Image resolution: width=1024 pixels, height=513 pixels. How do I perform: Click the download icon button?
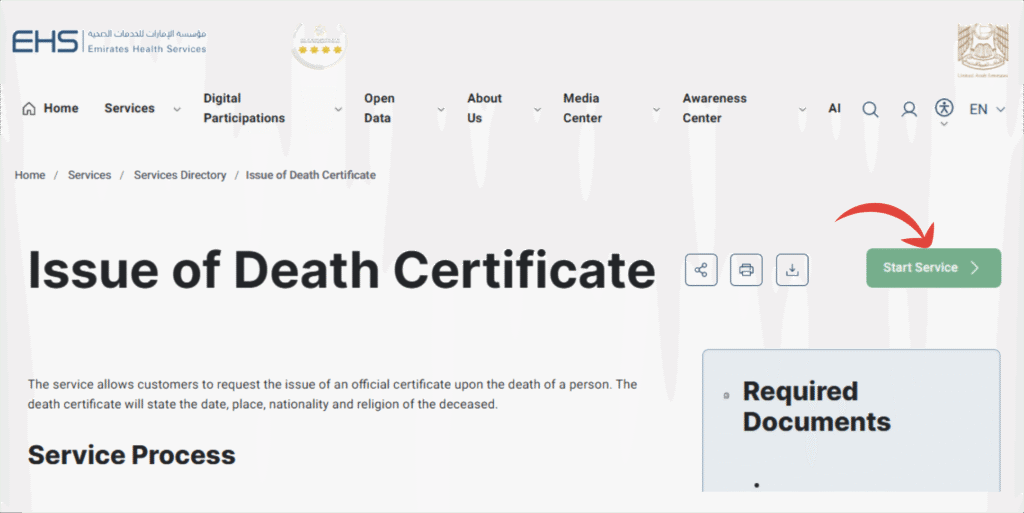click(x=792, y=269)
